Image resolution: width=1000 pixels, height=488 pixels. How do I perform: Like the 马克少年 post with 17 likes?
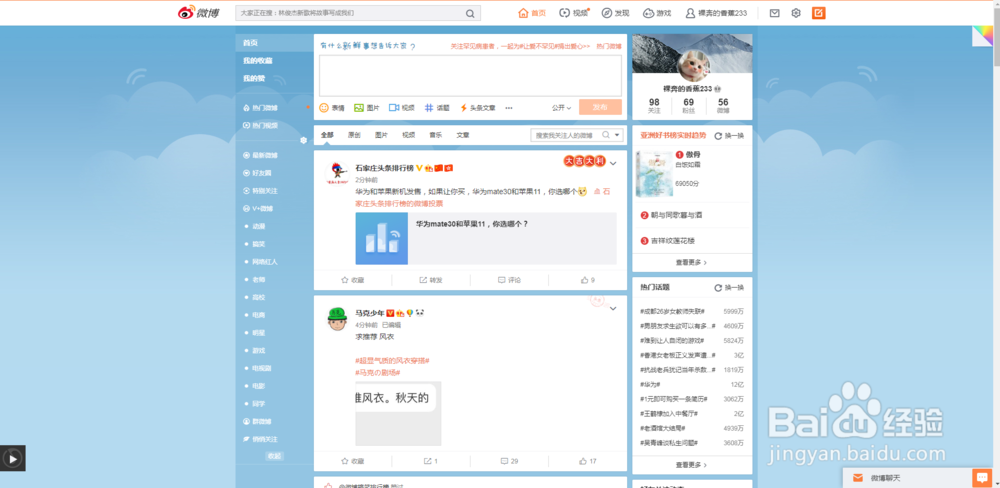tap(588, 461)
